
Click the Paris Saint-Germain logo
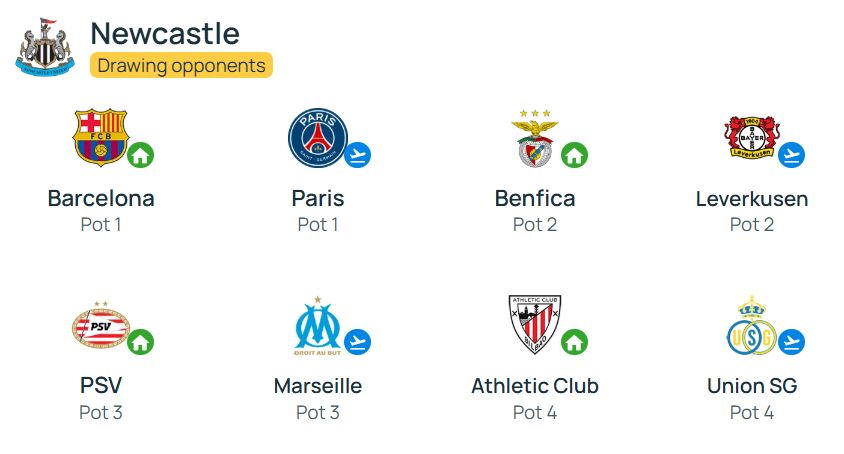[318, 137]
